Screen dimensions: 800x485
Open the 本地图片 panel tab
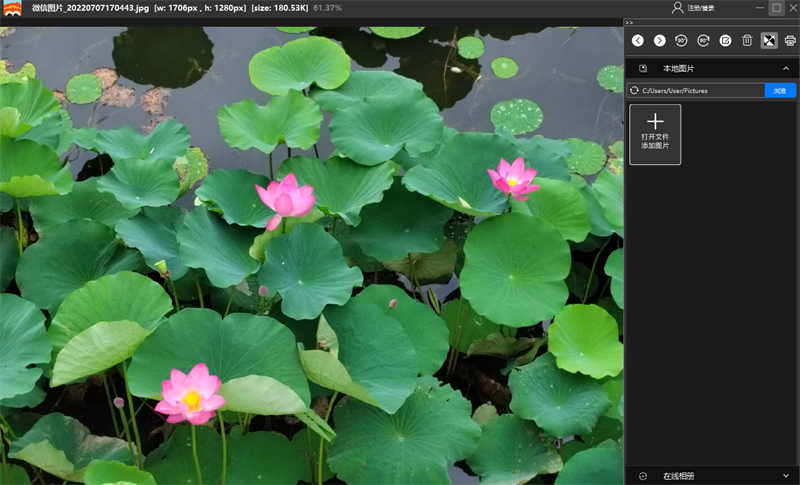[678, 68]
